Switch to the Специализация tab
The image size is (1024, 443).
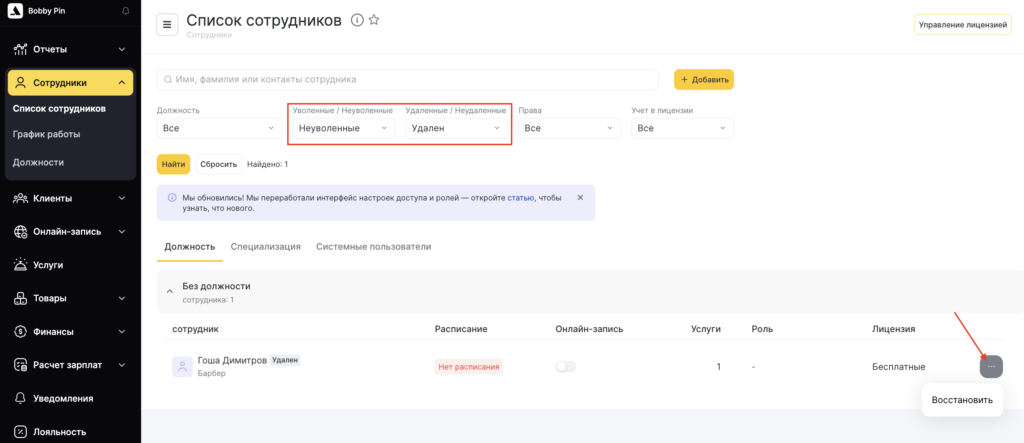coord(265,246)
